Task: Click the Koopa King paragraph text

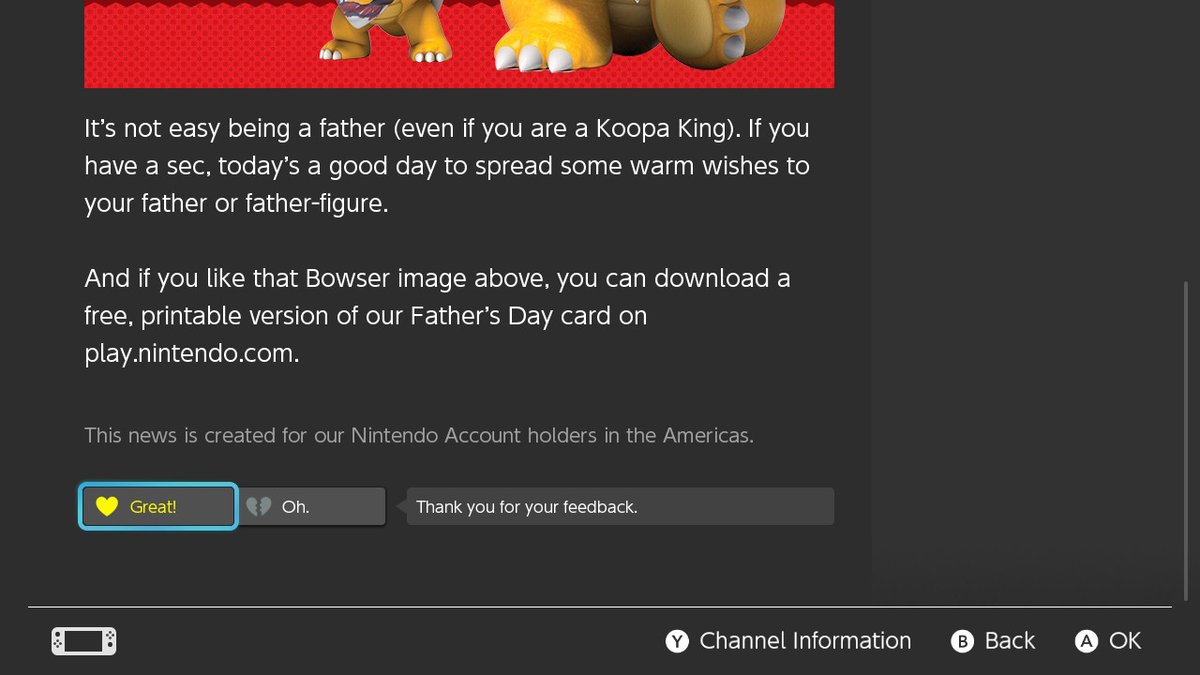Action: coord(446,166)
